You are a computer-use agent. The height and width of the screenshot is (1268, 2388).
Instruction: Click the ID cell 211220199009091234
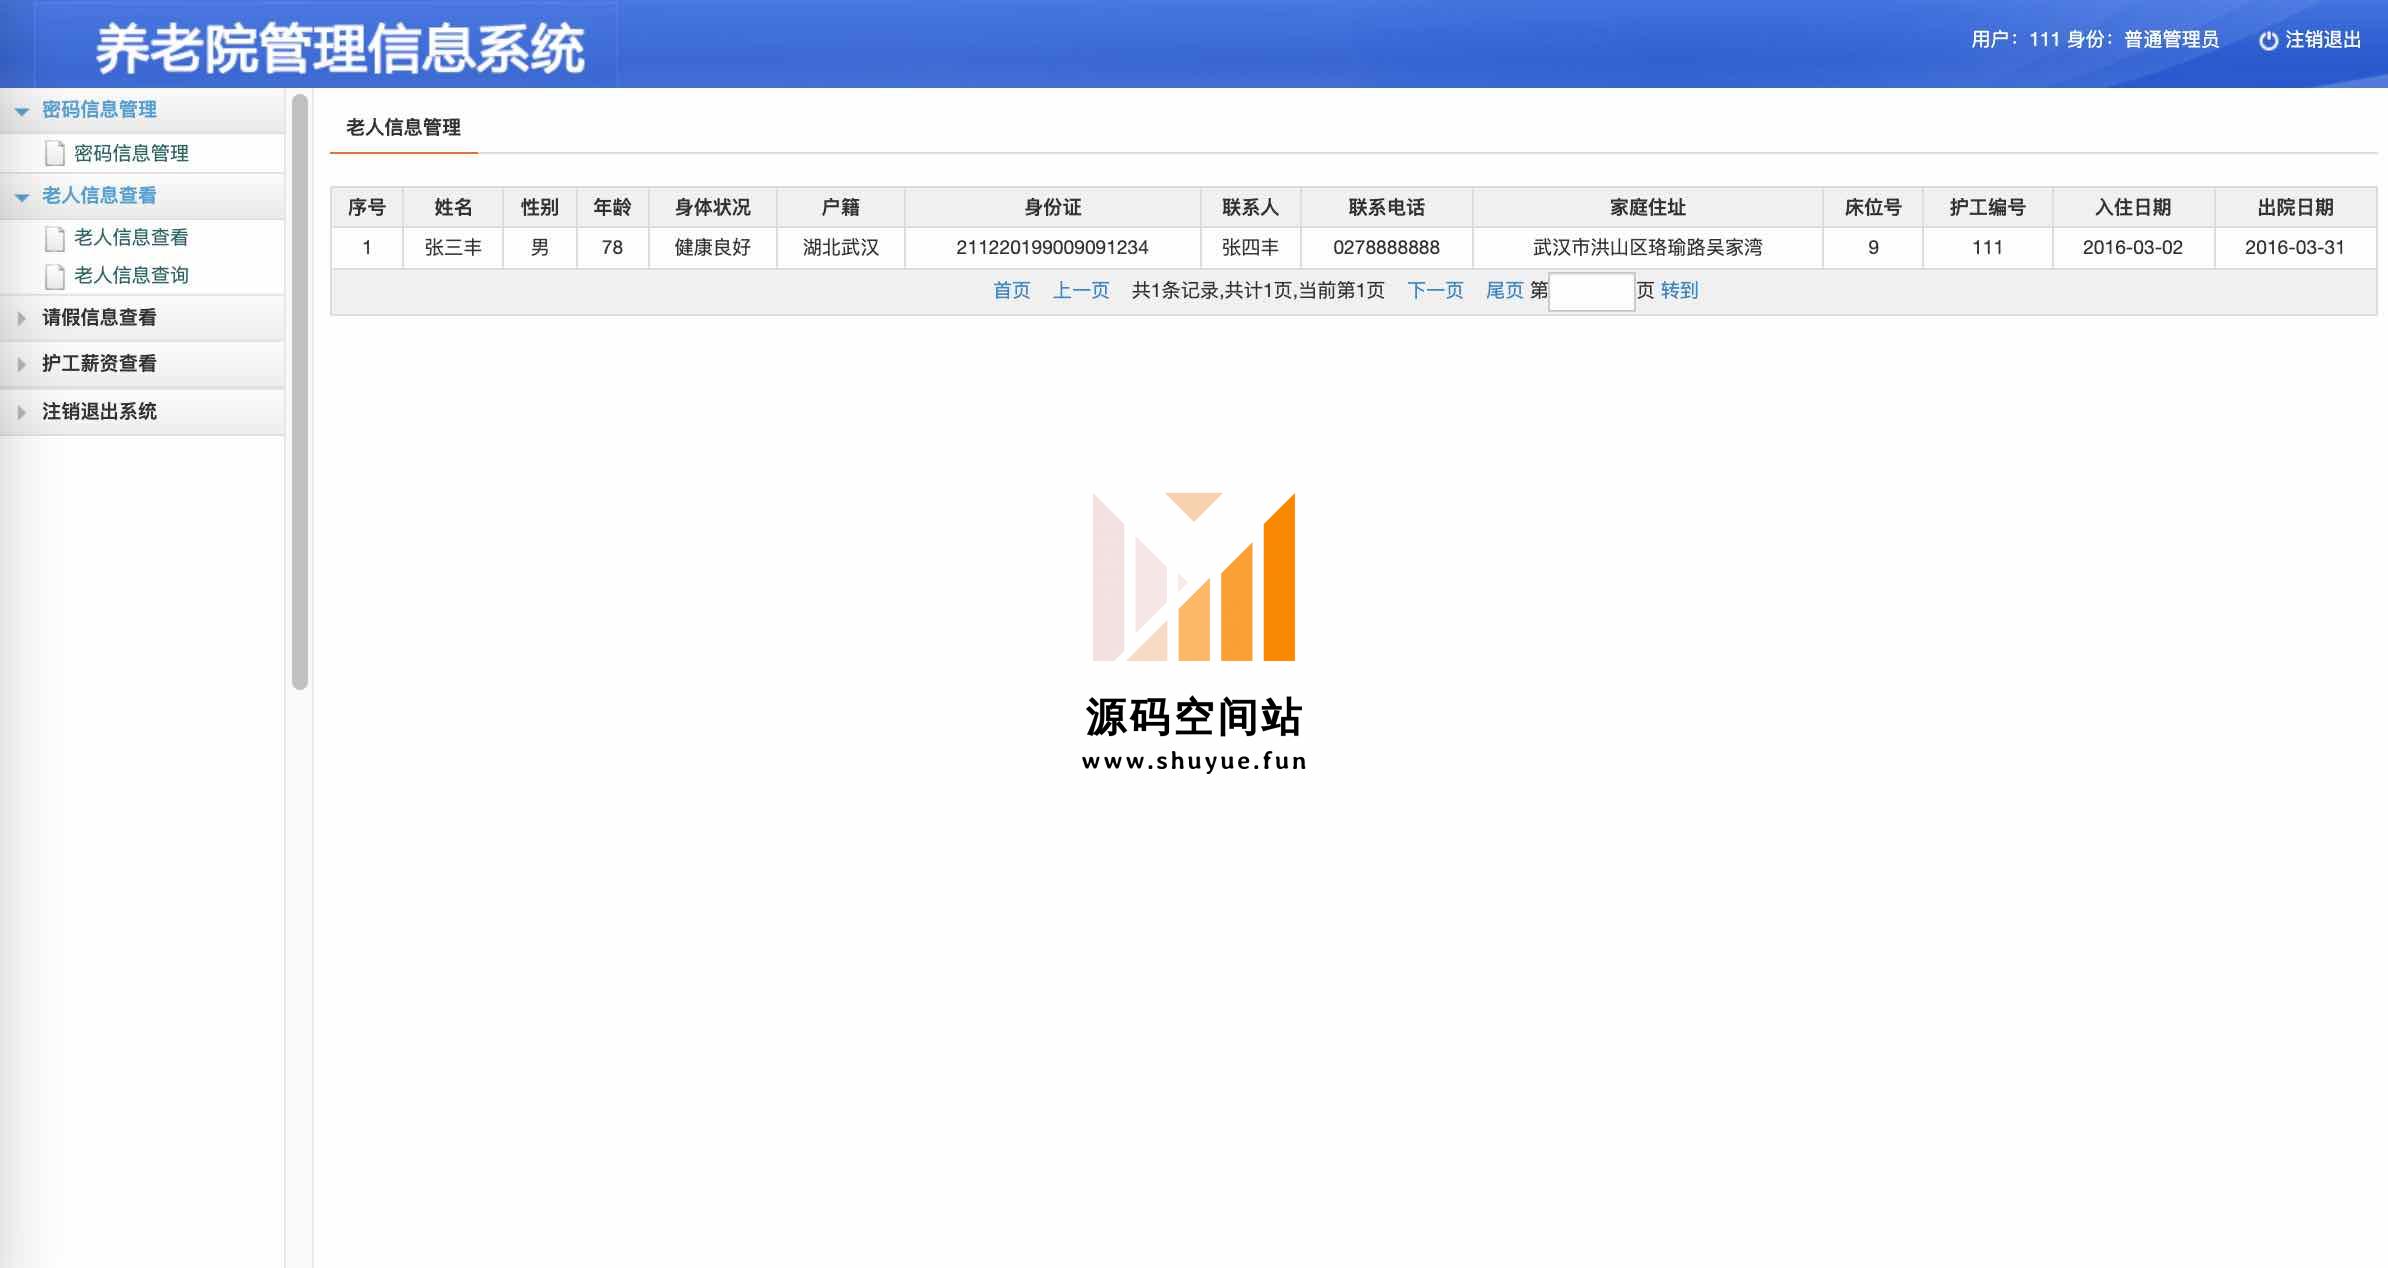pos(1052,247)
